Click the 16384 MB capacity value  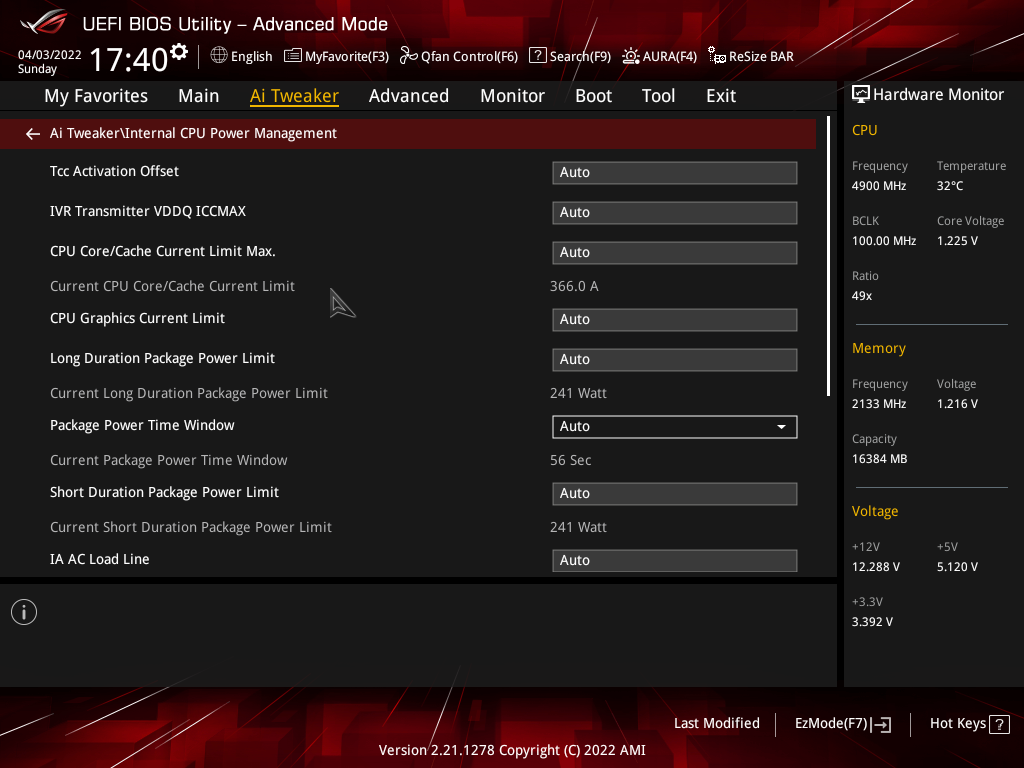click(x=880, y=459)
